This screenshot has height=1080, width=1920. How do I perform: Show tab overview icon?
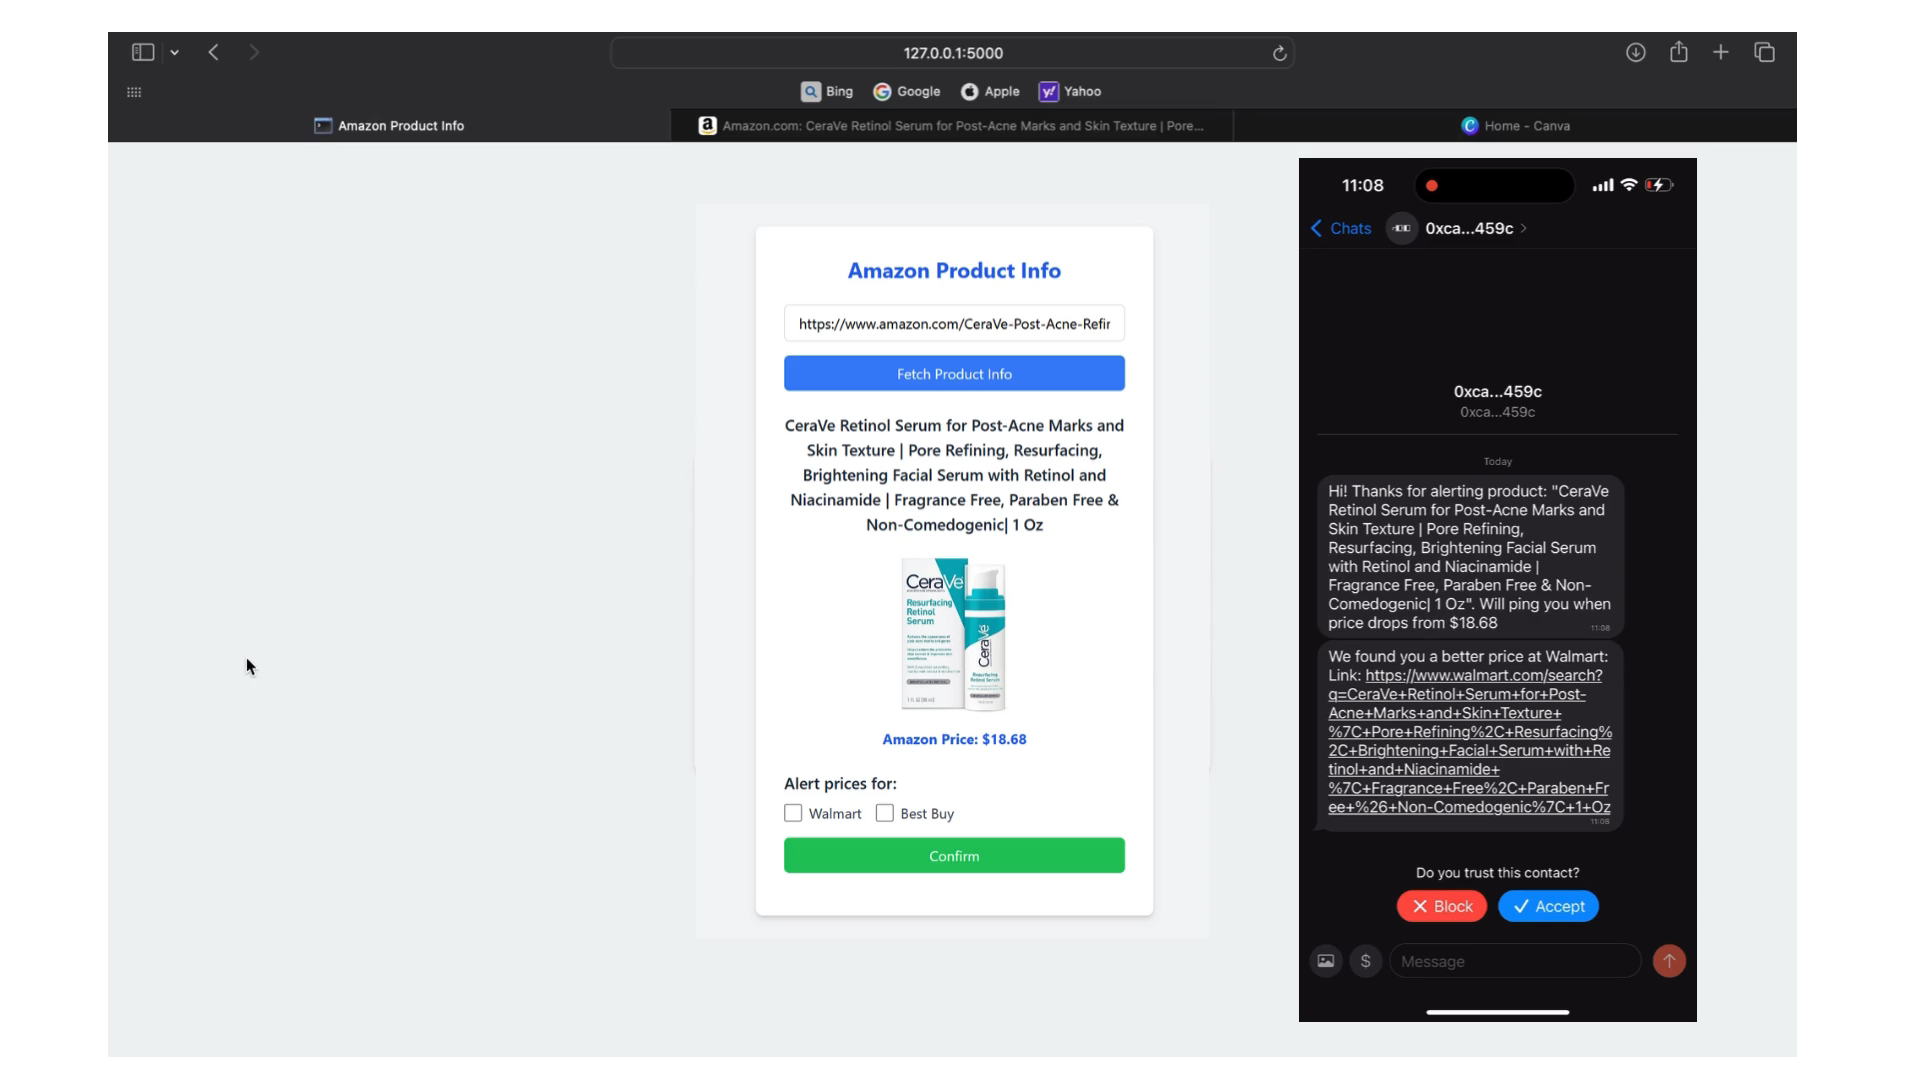coord(1764,52)
